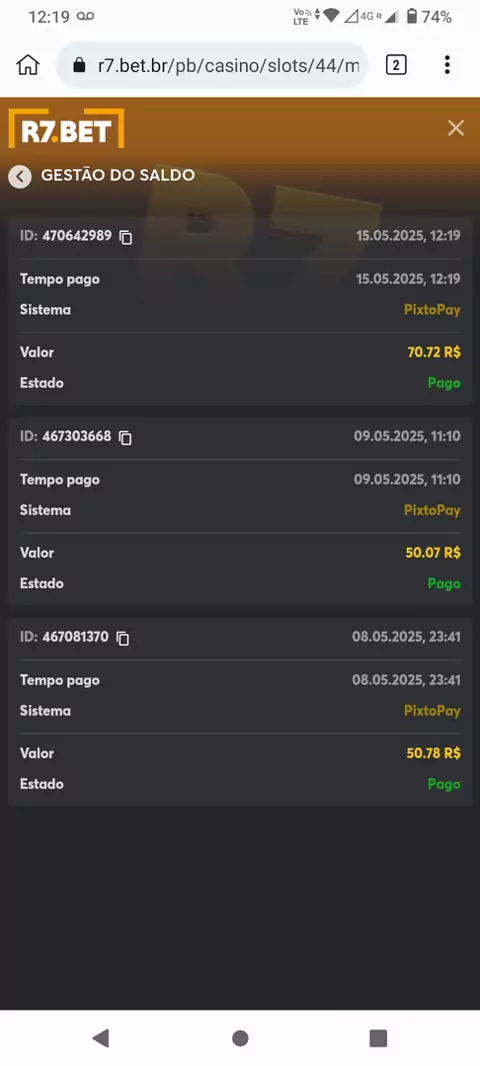The height and width of the screenshot is (1066, 480).
Task: Open the R7.BET logo home
Action: click(x=66, y=128)
